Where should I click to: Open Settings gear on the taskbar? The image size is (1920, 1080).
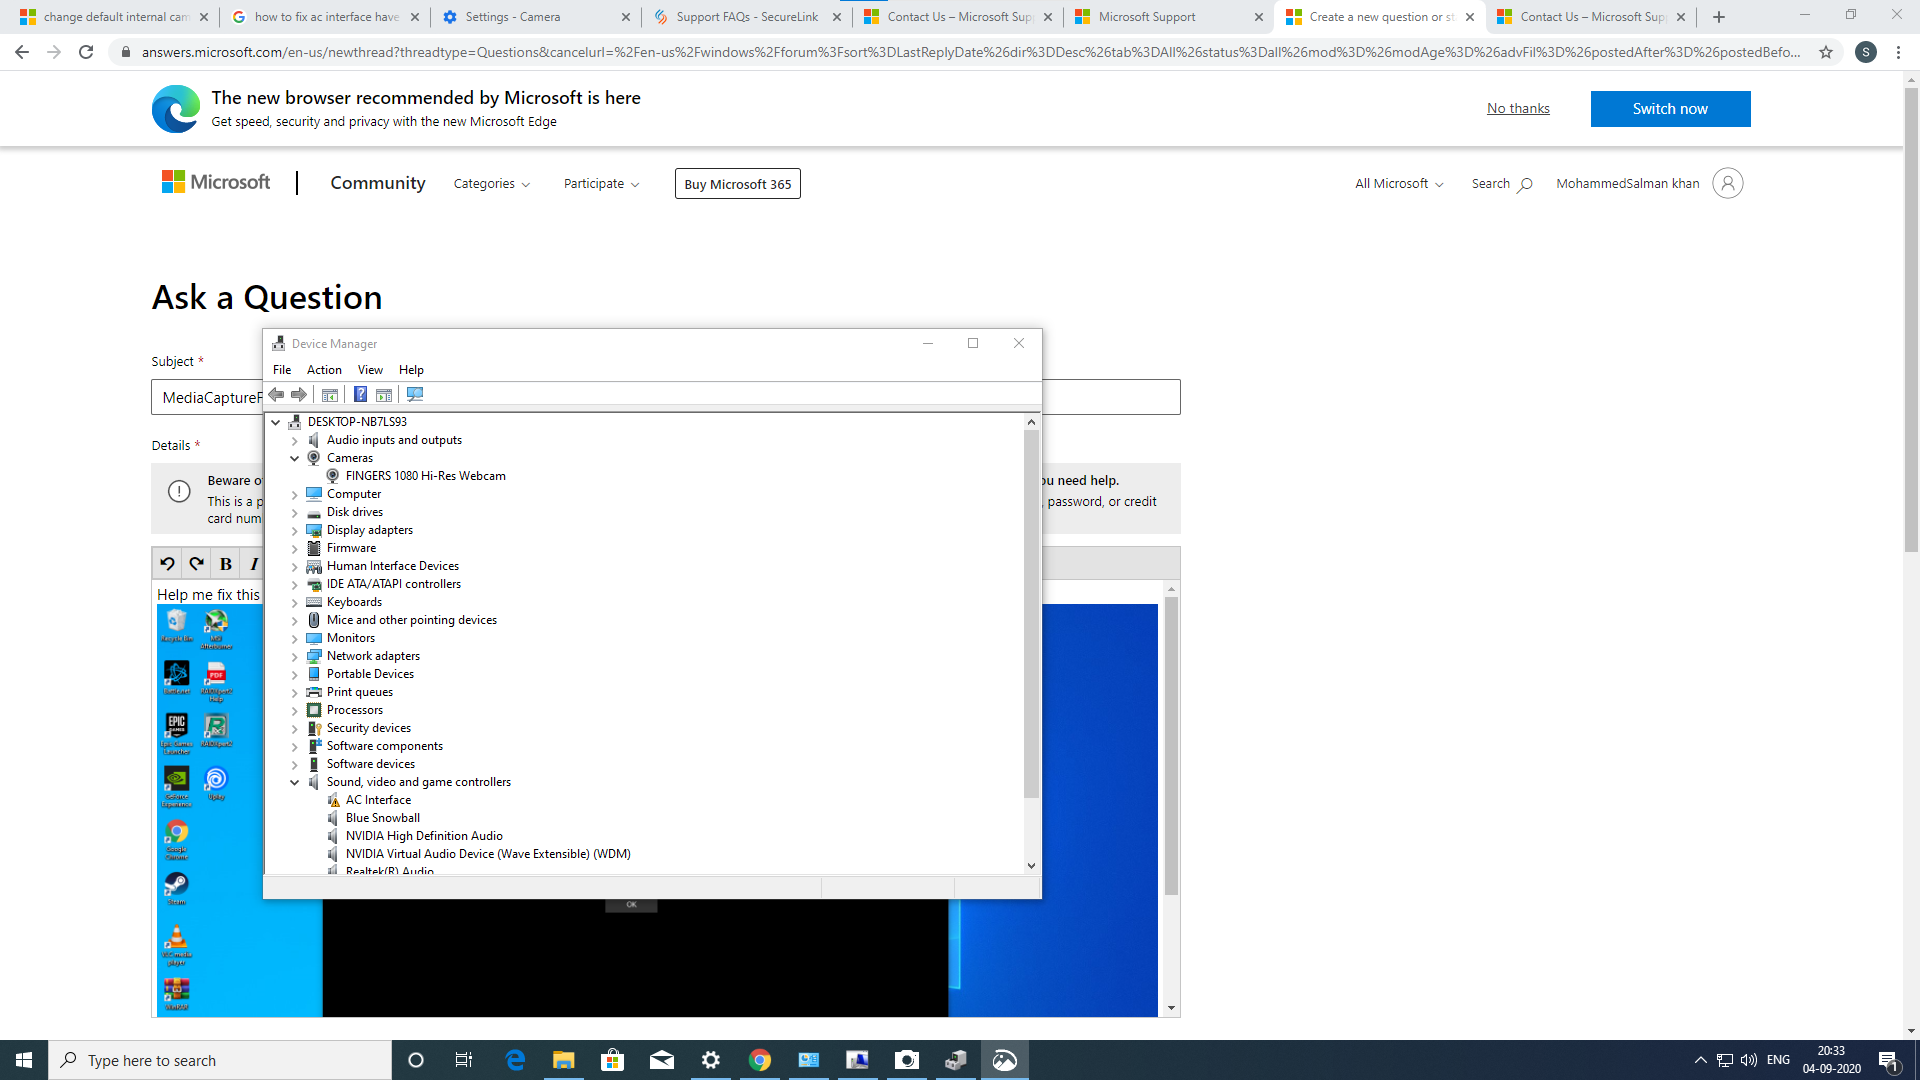point(711,1060)
